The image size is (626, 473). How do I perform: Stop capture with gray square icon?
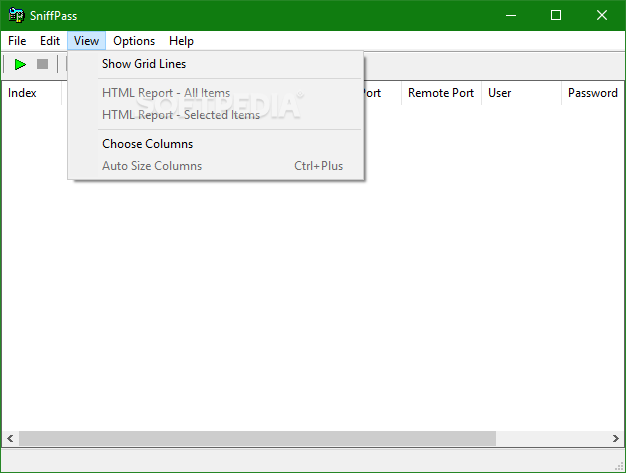[x=42, y=64]
